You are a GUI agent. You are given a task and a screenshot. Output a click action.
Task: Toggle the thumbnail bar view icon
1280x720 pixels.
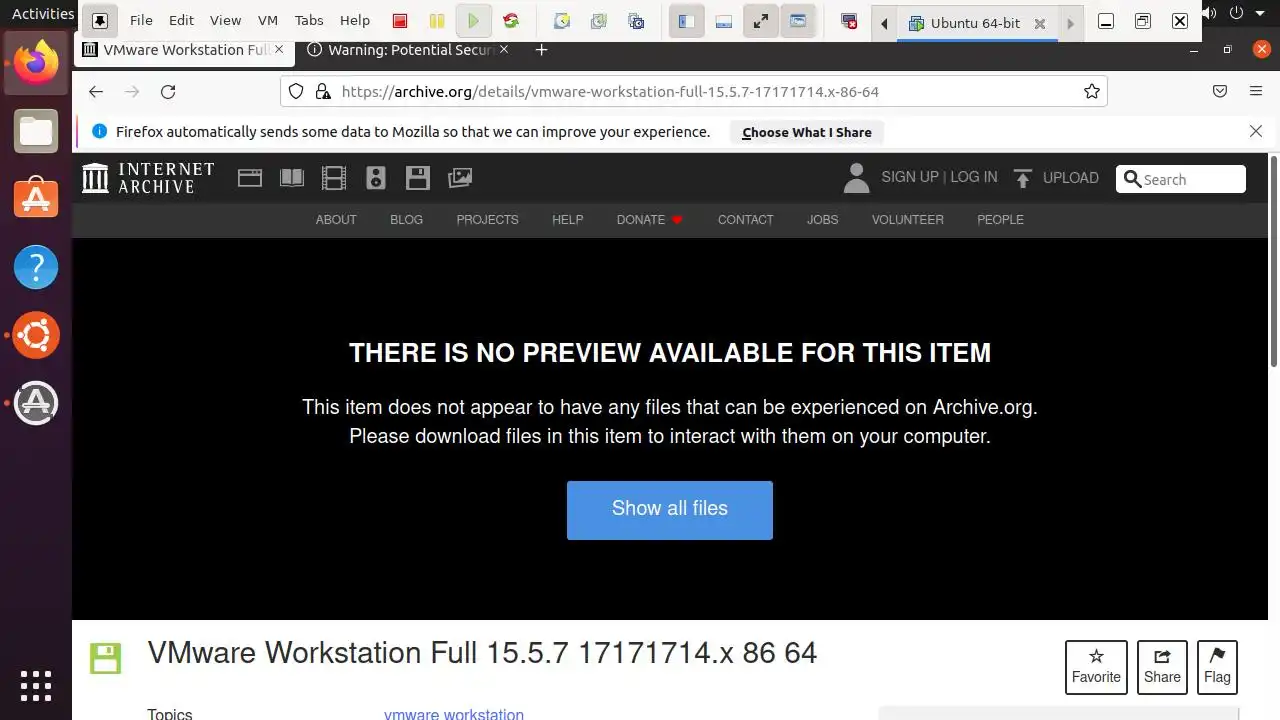click(724, 21)
